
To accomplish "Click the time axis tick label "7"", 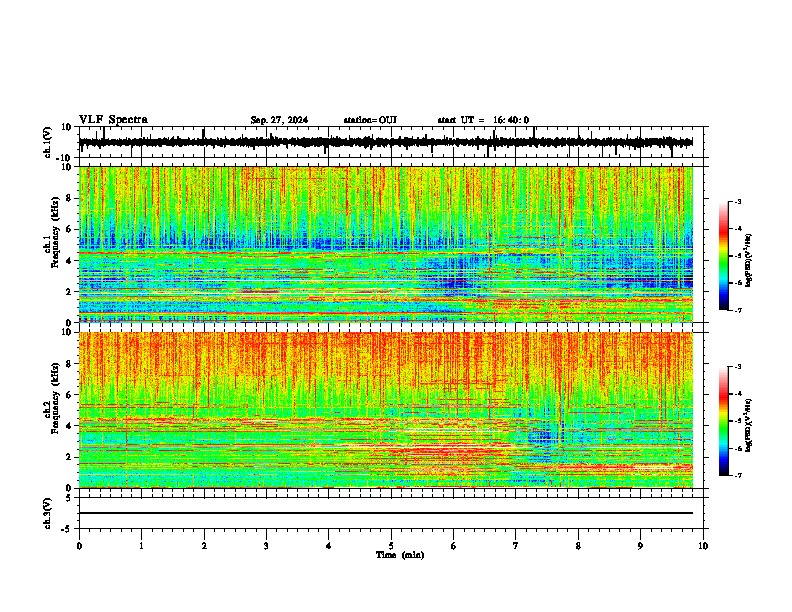I will click(516, 546).
